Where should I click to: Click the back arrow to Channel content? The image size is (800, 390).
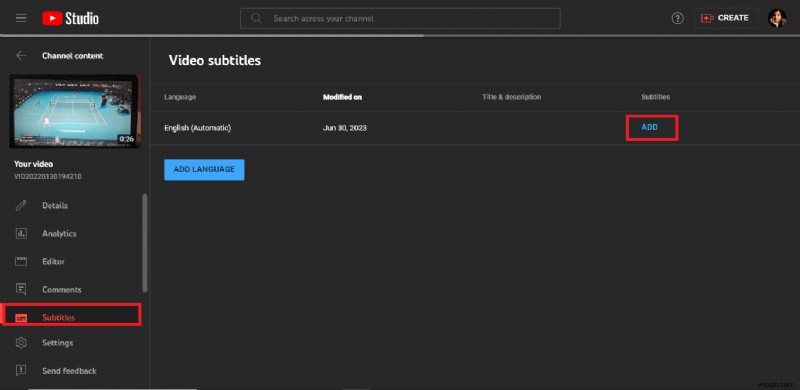21,56
